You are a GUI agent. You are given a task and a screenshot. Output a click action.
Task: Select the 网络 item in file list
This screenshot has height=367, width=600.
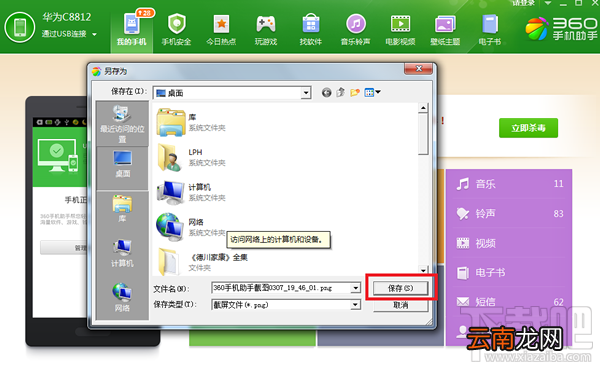[191, 227]
